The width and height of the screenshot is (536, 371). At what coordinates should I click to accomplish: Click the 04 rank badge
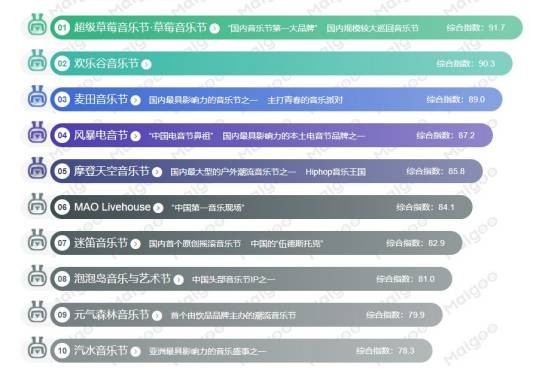[62, 135]
